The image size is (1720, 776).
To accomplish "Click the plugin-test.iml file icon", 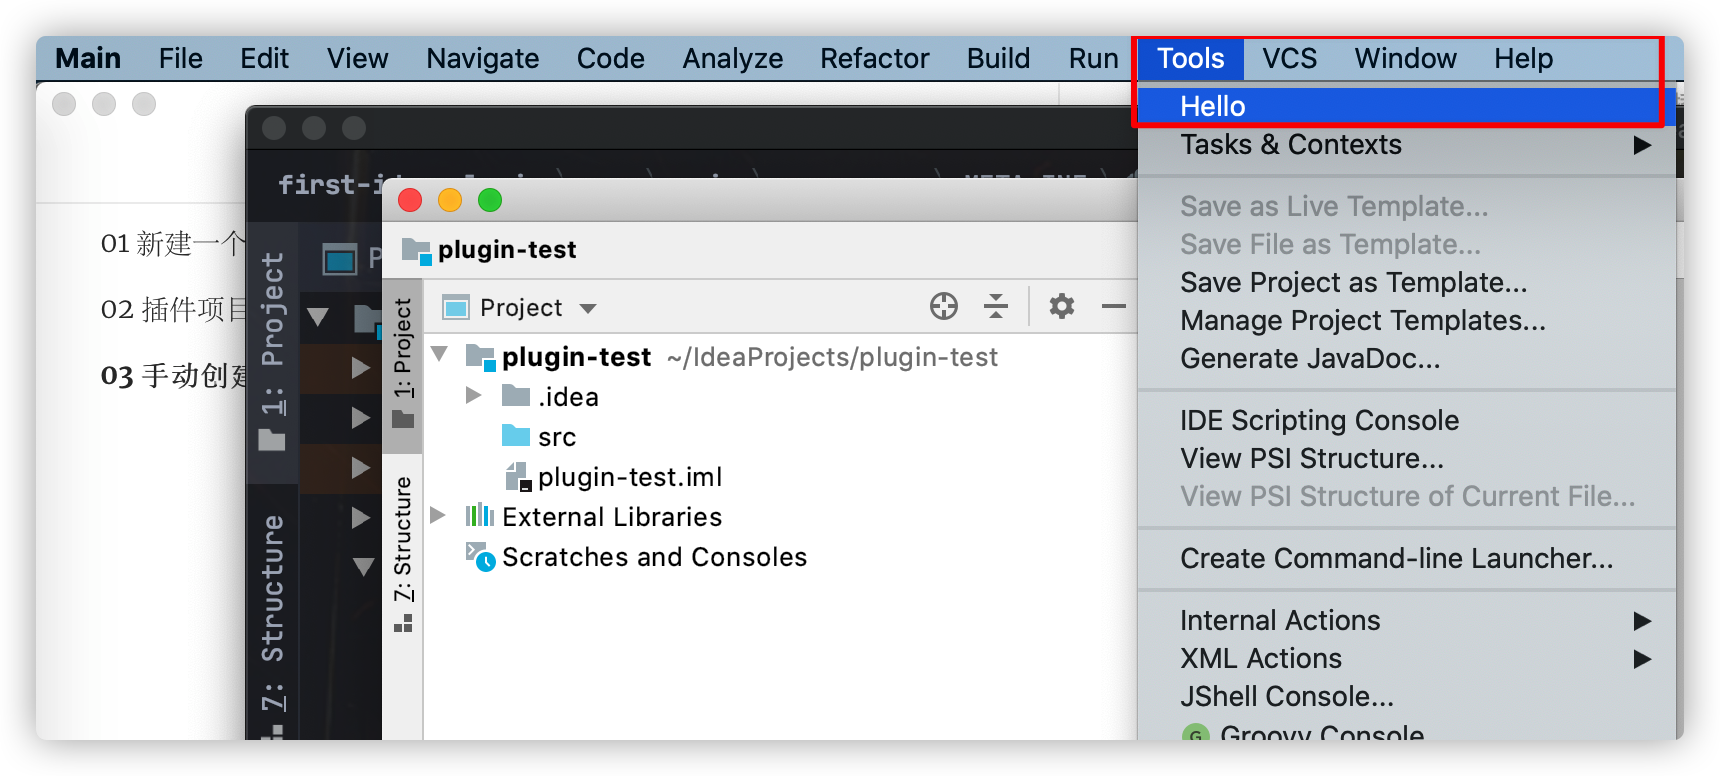I will coord(518,477).
